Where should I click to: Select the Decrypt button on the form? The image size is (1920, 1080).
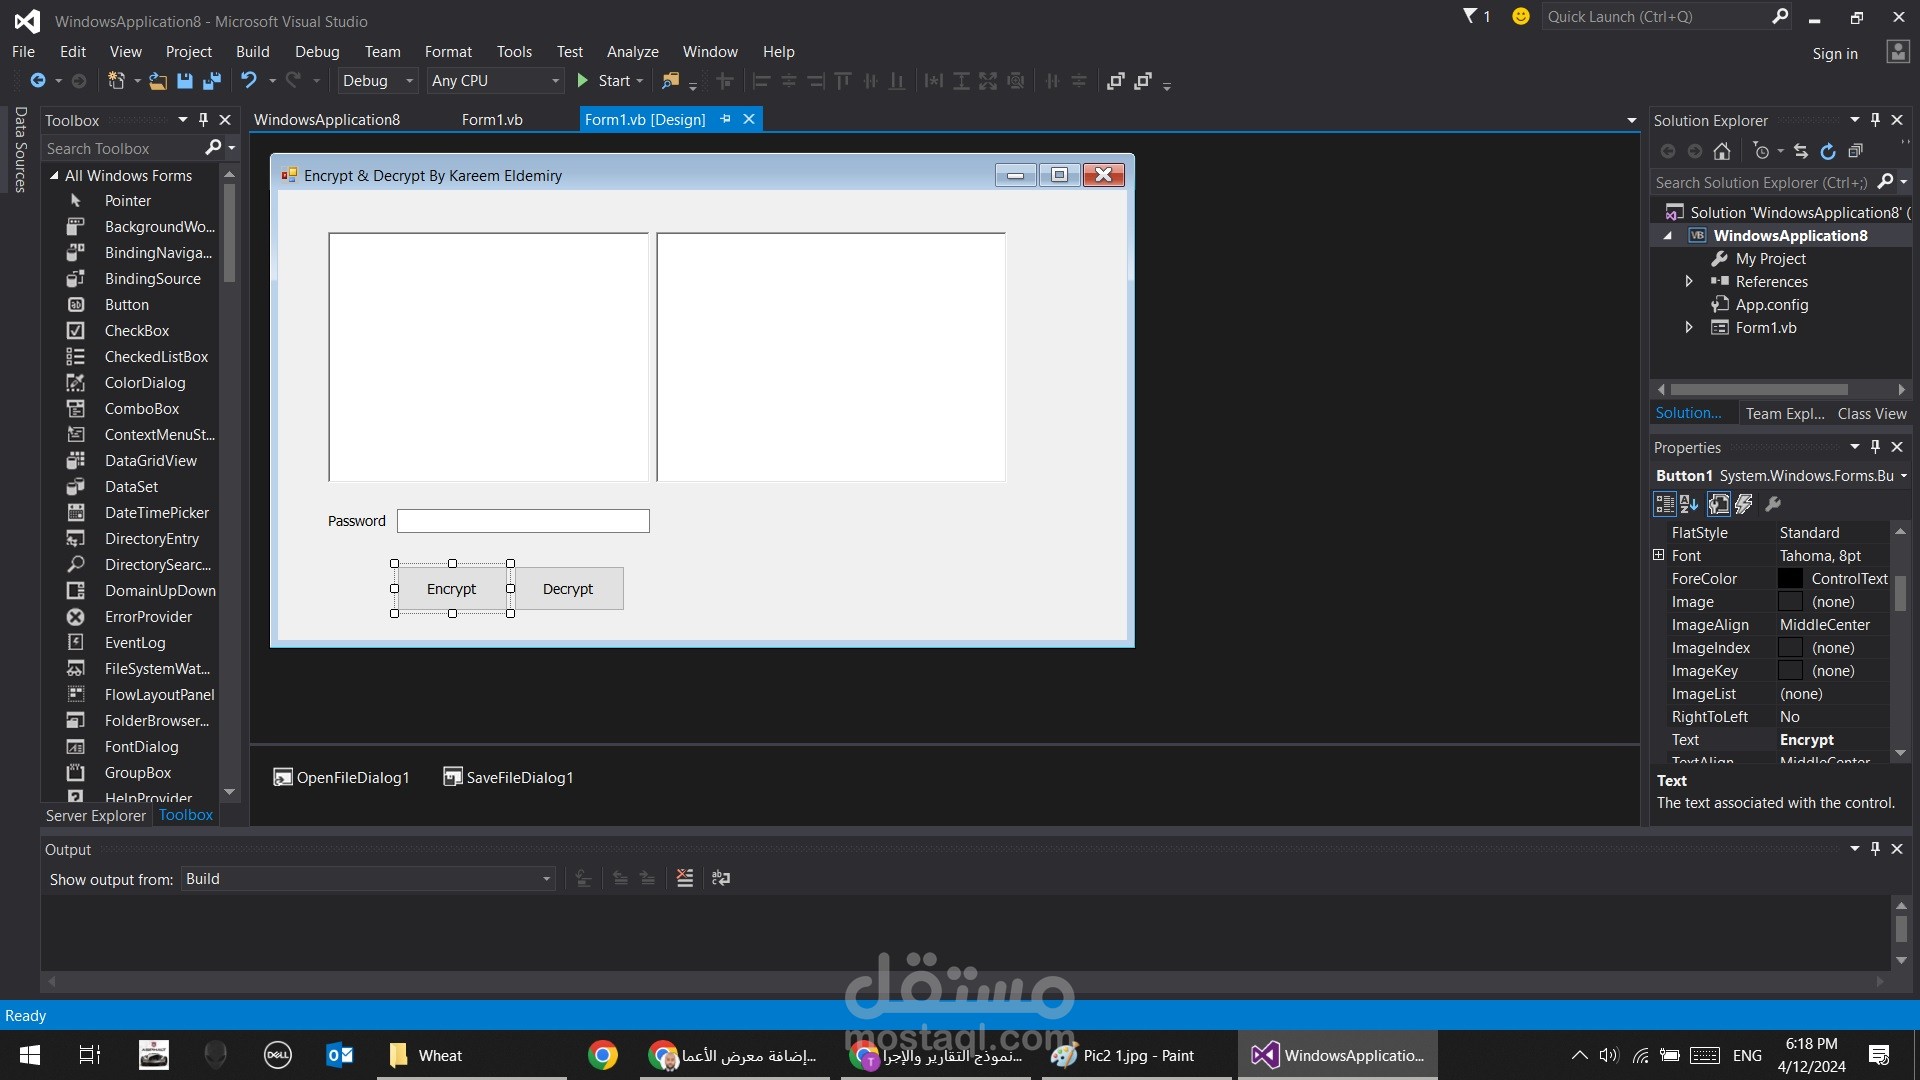[568, 589]
